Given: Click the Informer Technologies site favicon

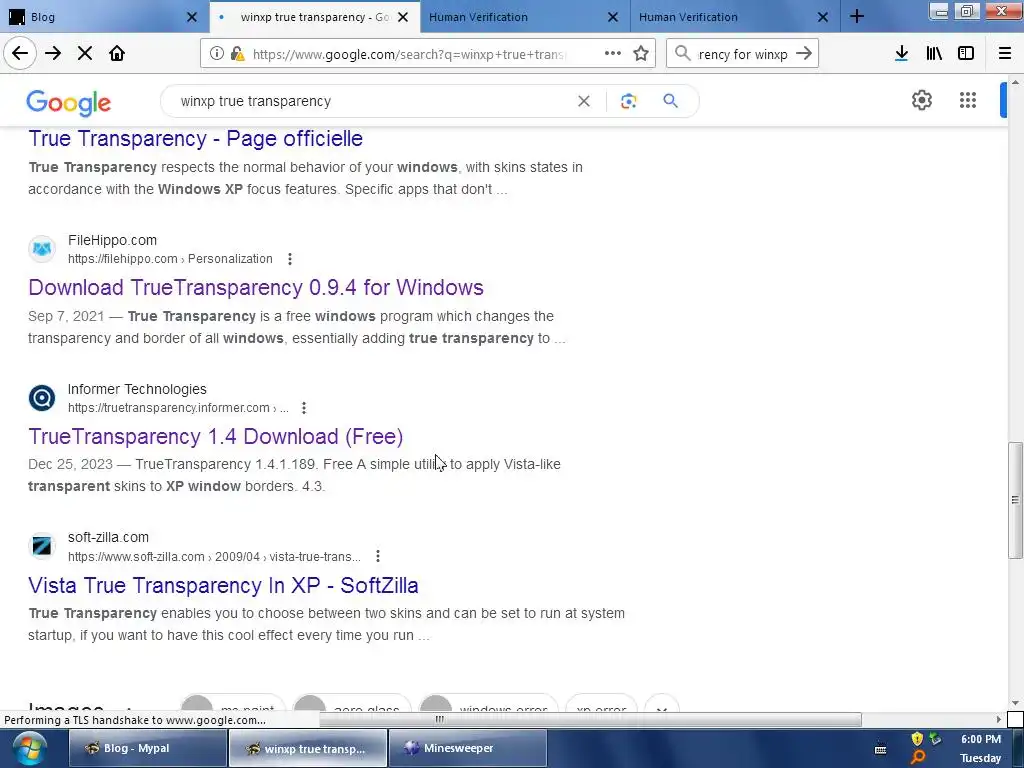Looking at the screenshot, I should pyautogui.click(x=42, y=398).
